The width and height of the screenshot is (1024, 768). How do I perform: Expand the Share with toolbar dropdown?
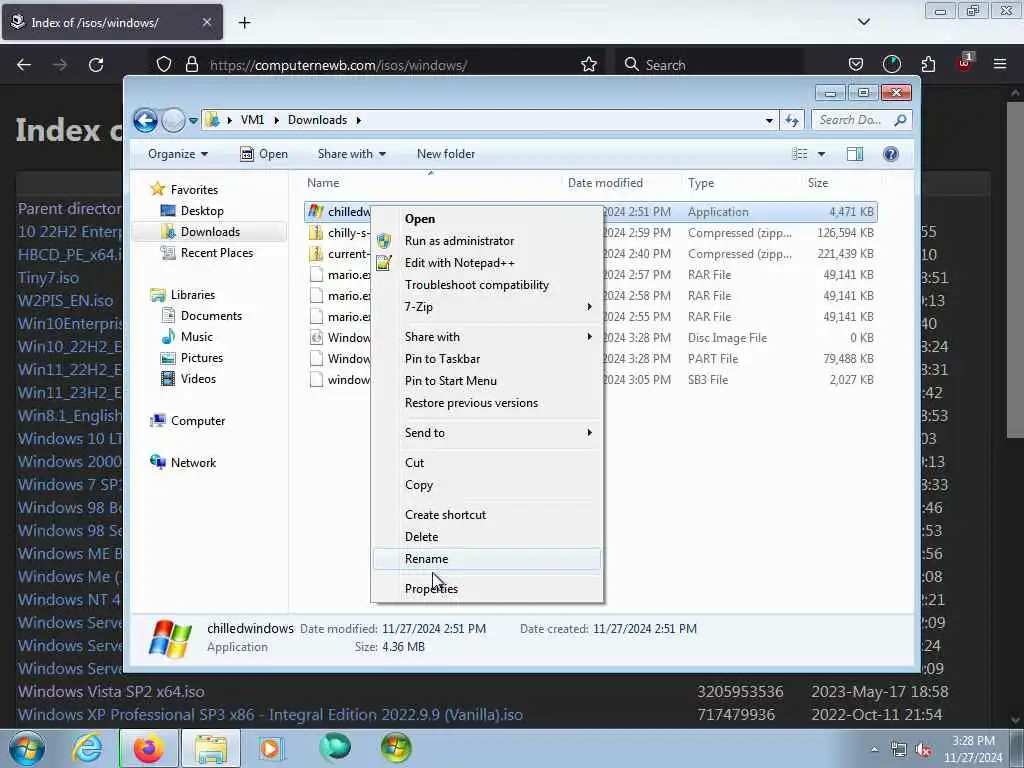[x=351, y=154]
